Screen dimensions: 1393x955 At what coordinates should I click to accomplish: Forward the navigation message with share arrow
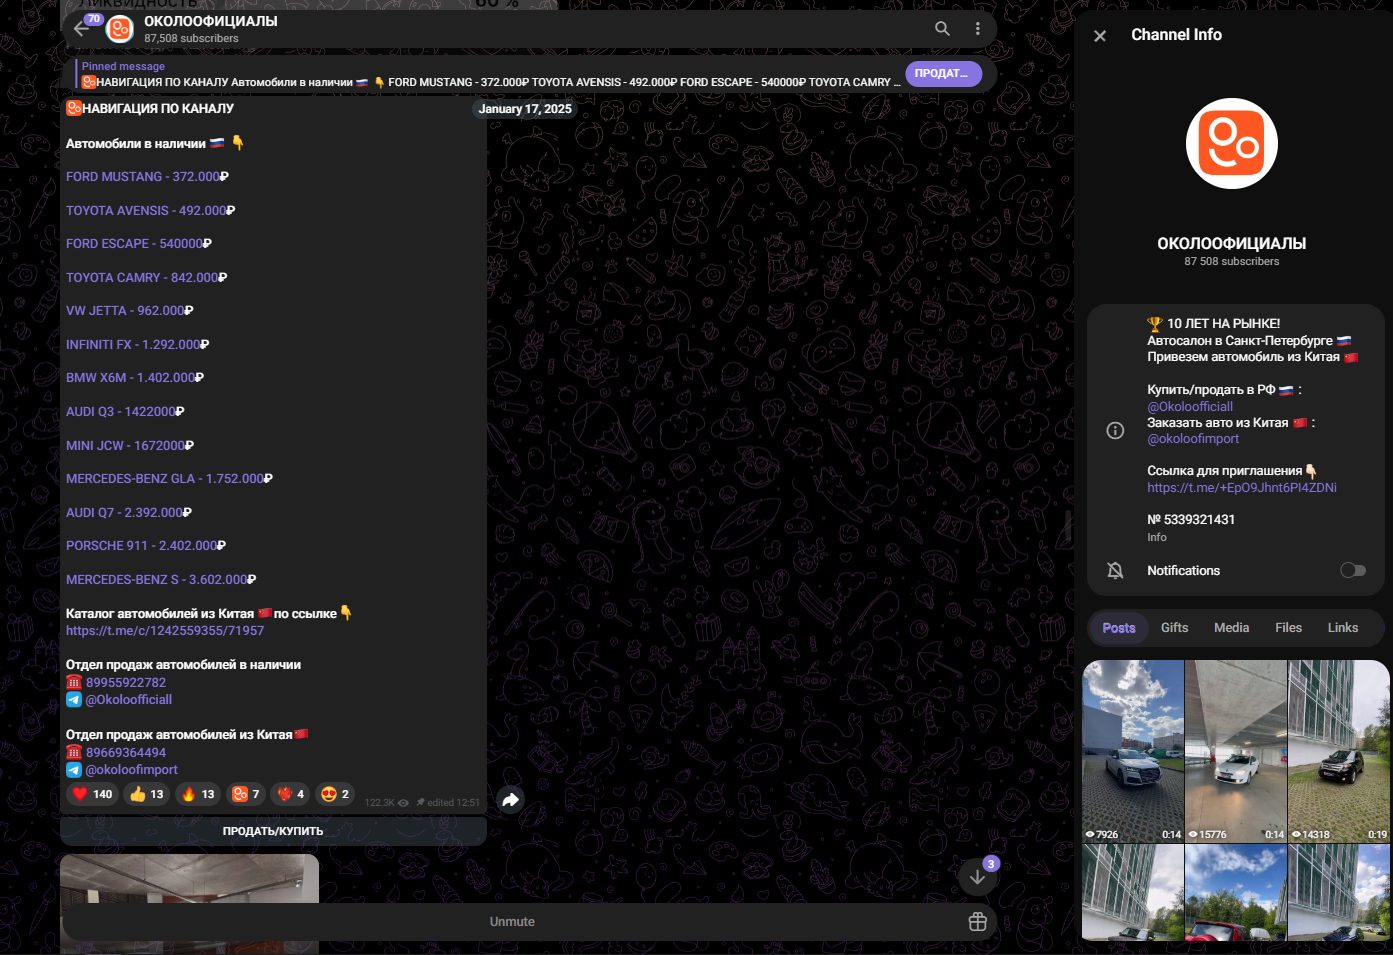click(x=510, y=799)
